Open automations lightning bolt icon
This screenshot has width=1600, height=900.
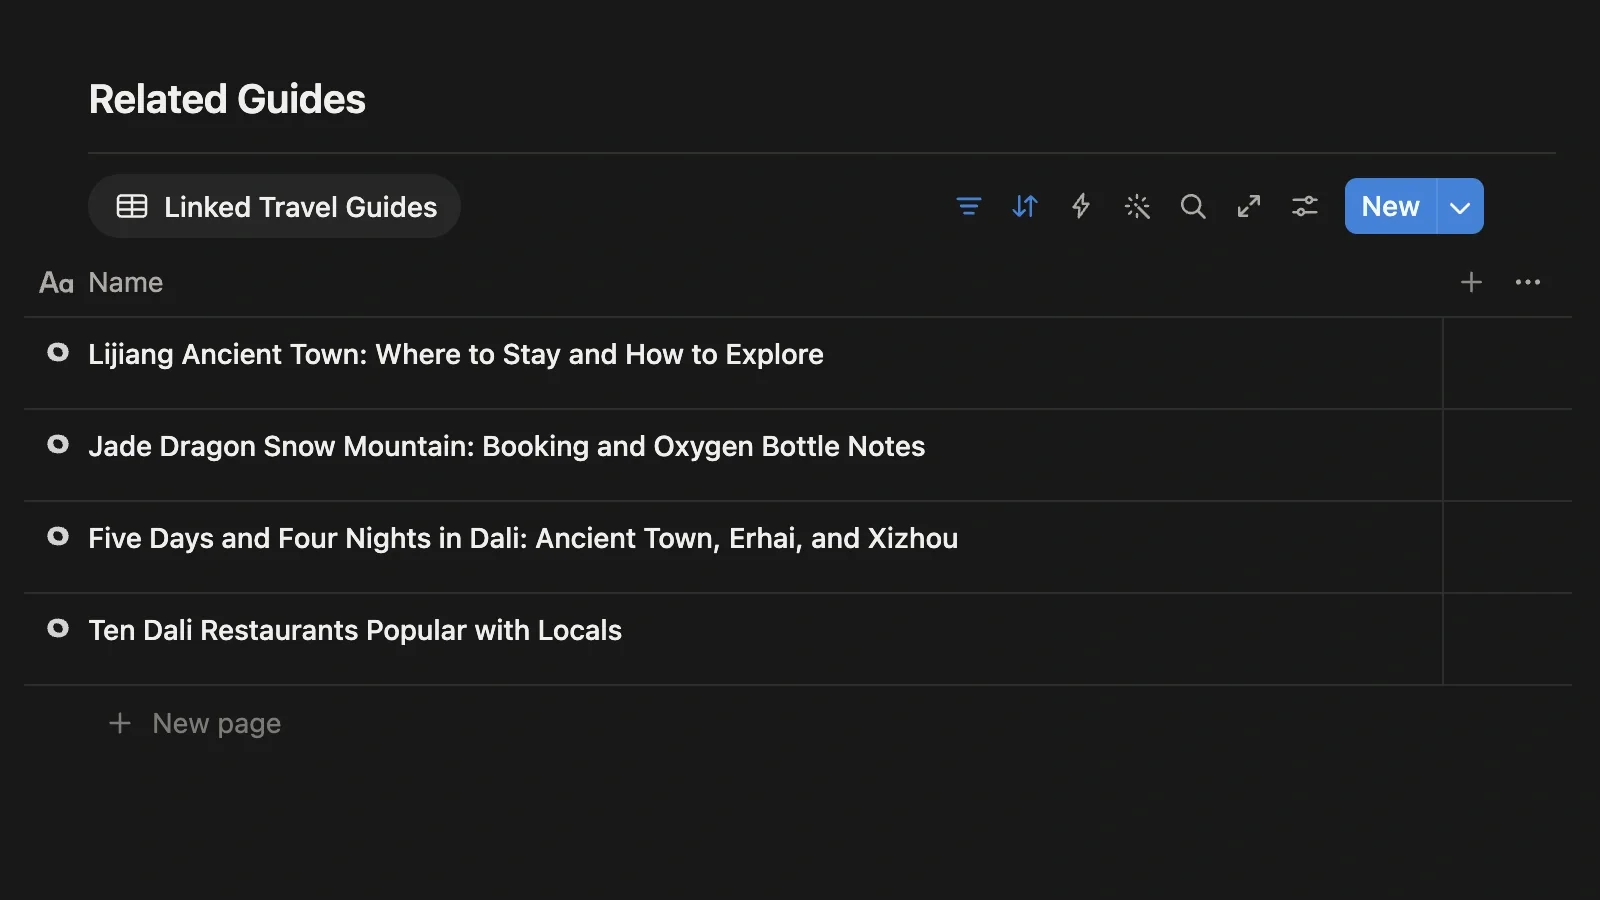pos(1081,206)
